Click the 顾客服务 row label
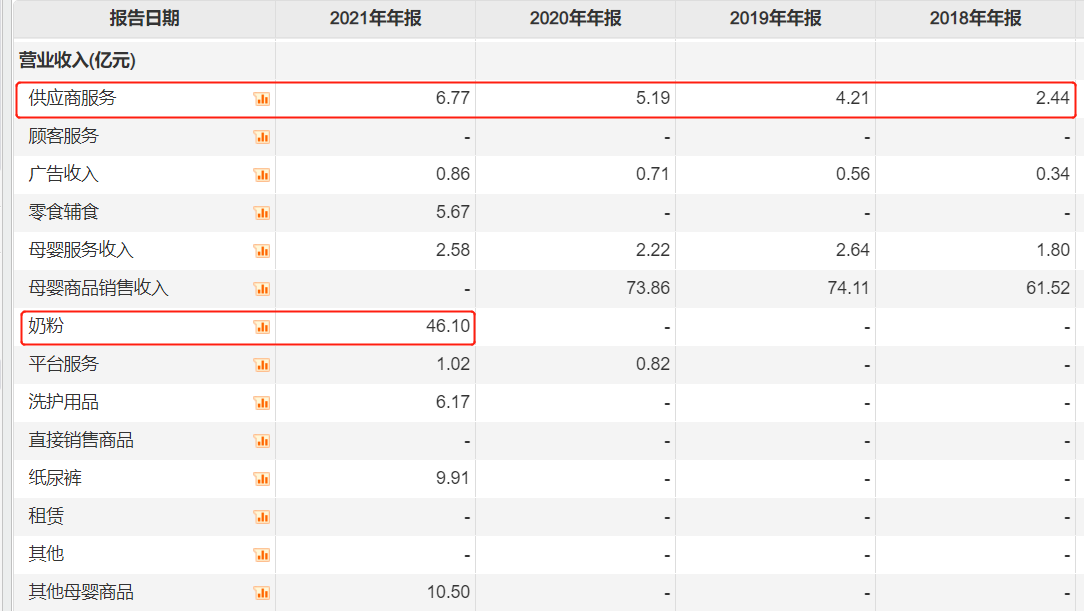1084x611 pixels. coord(64,136)
